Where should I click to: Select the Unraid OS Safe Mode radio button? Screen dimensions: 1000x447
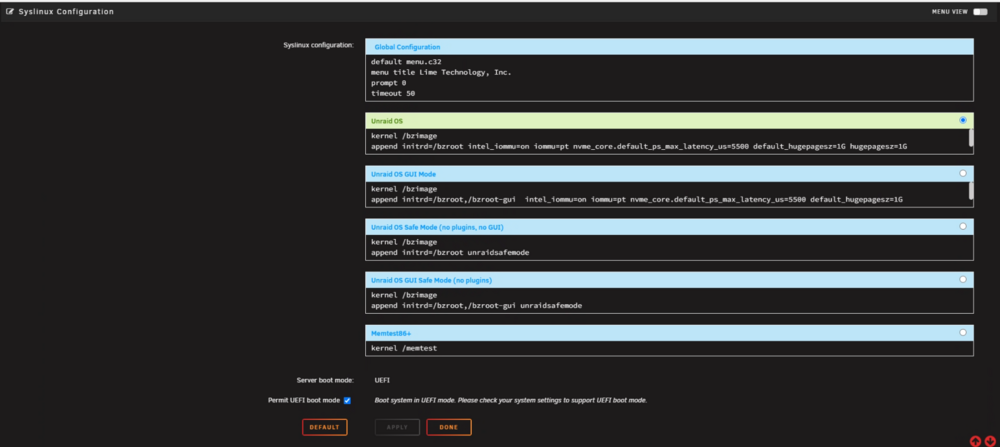(x=962, y=226)
